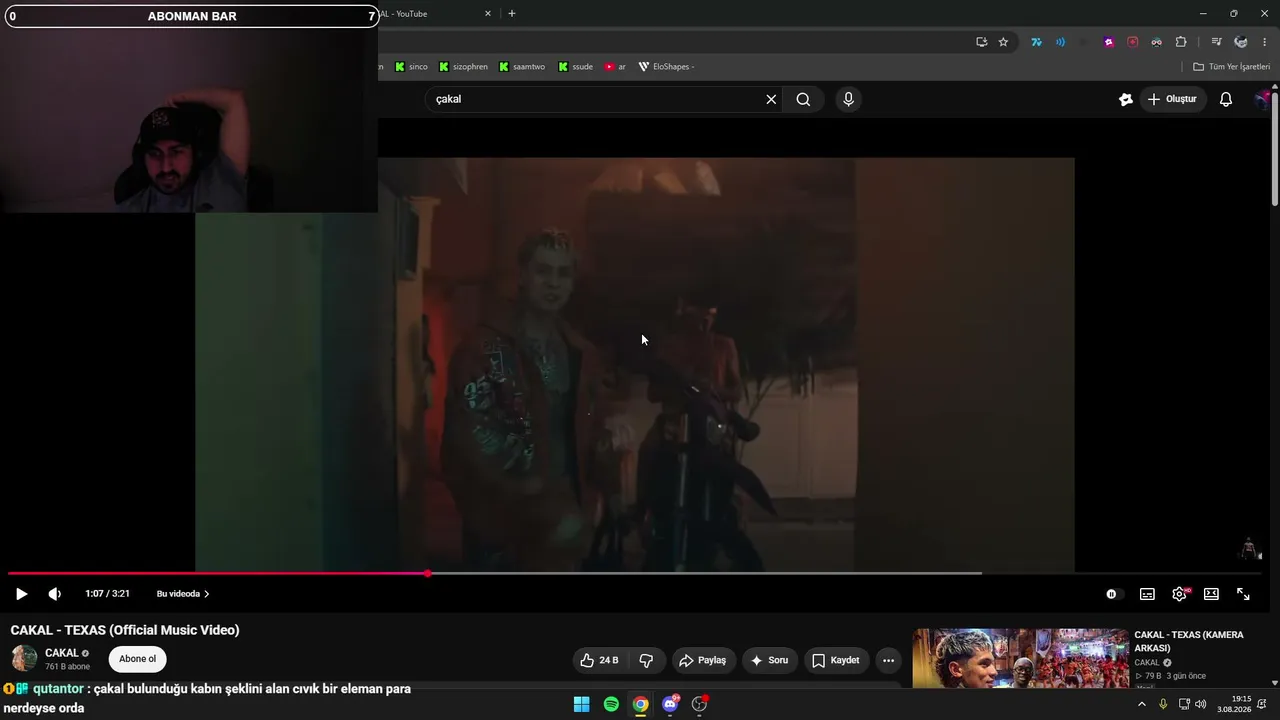The image size is (1280, 720).
Task: Bookmark this page with the star icon
Action: (1003, 42)
